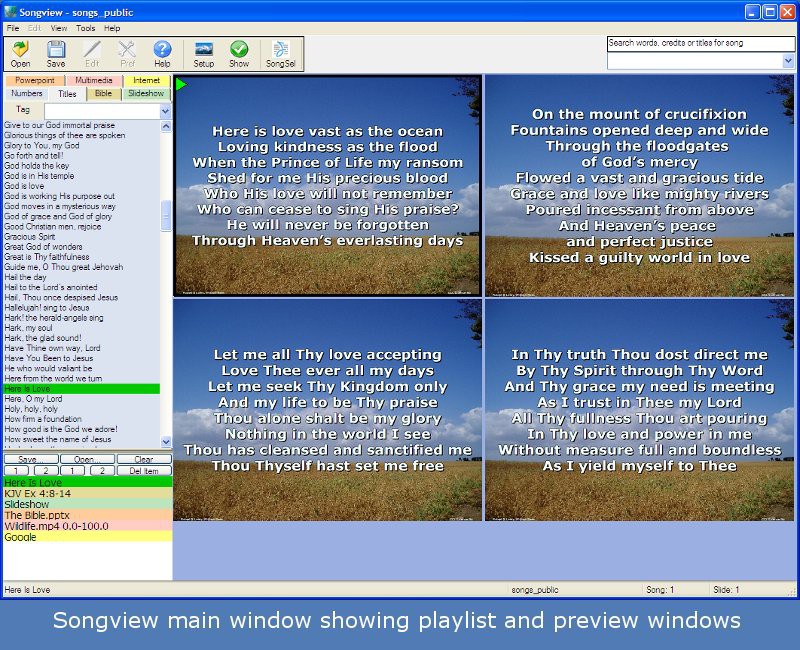This screenshot has height=650, width=800.
Task: Open the Setup toolbar icon
Action: 204,54
